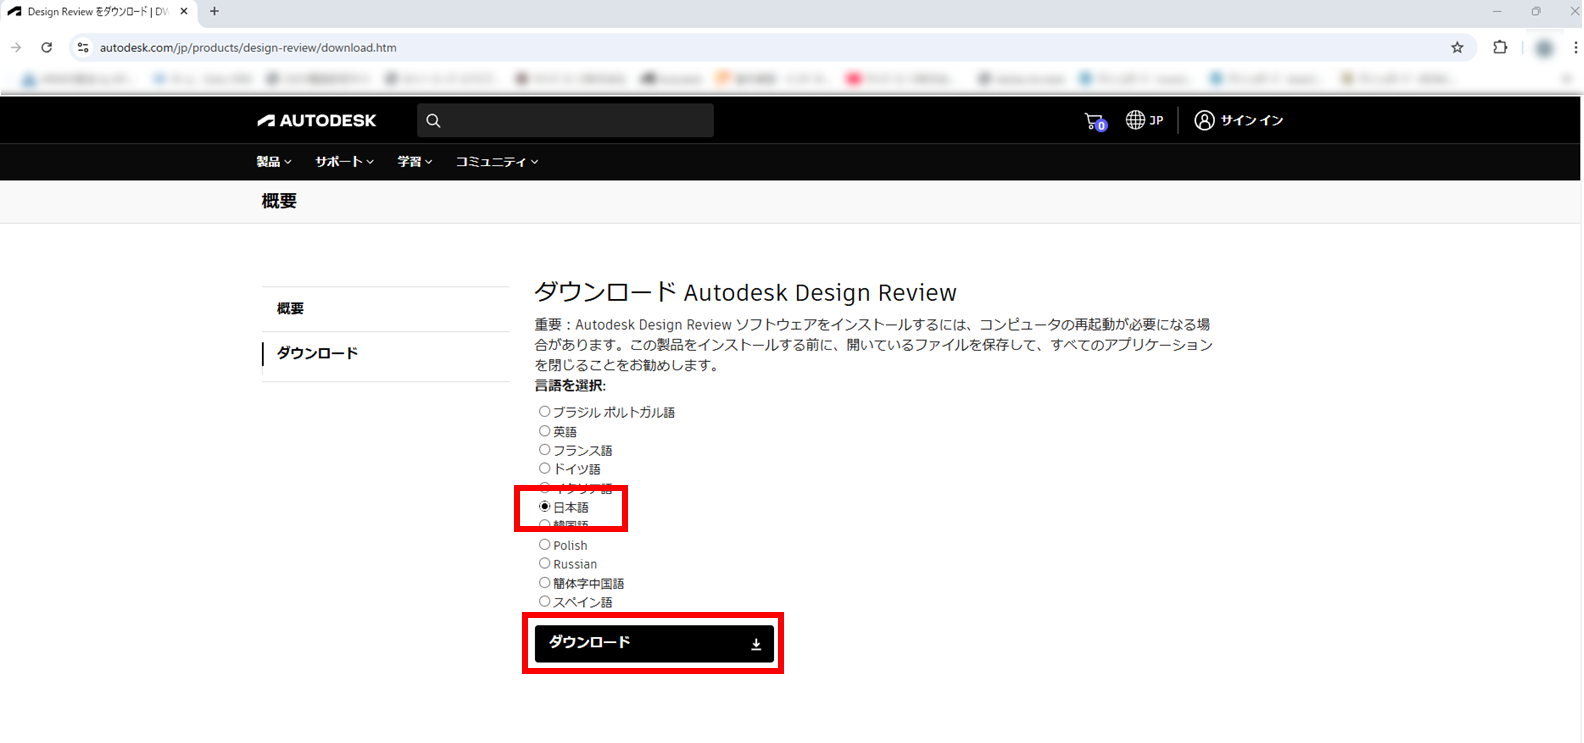Click the 概要 heading in the gray bar
This screenshot has width=1584, height=743.
[279, 201]
